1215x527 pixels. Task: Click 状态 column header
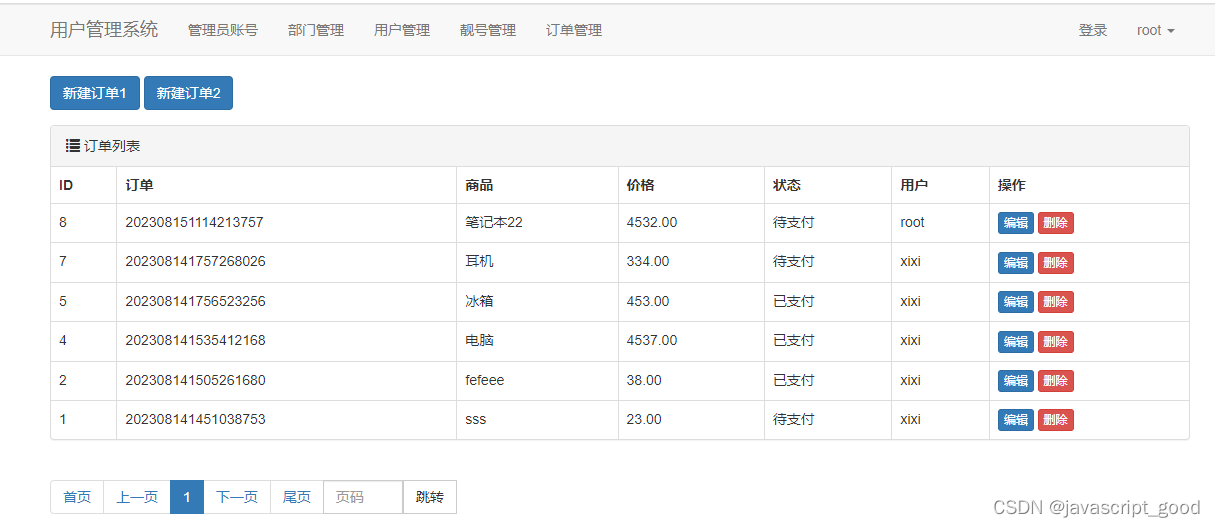787,185
